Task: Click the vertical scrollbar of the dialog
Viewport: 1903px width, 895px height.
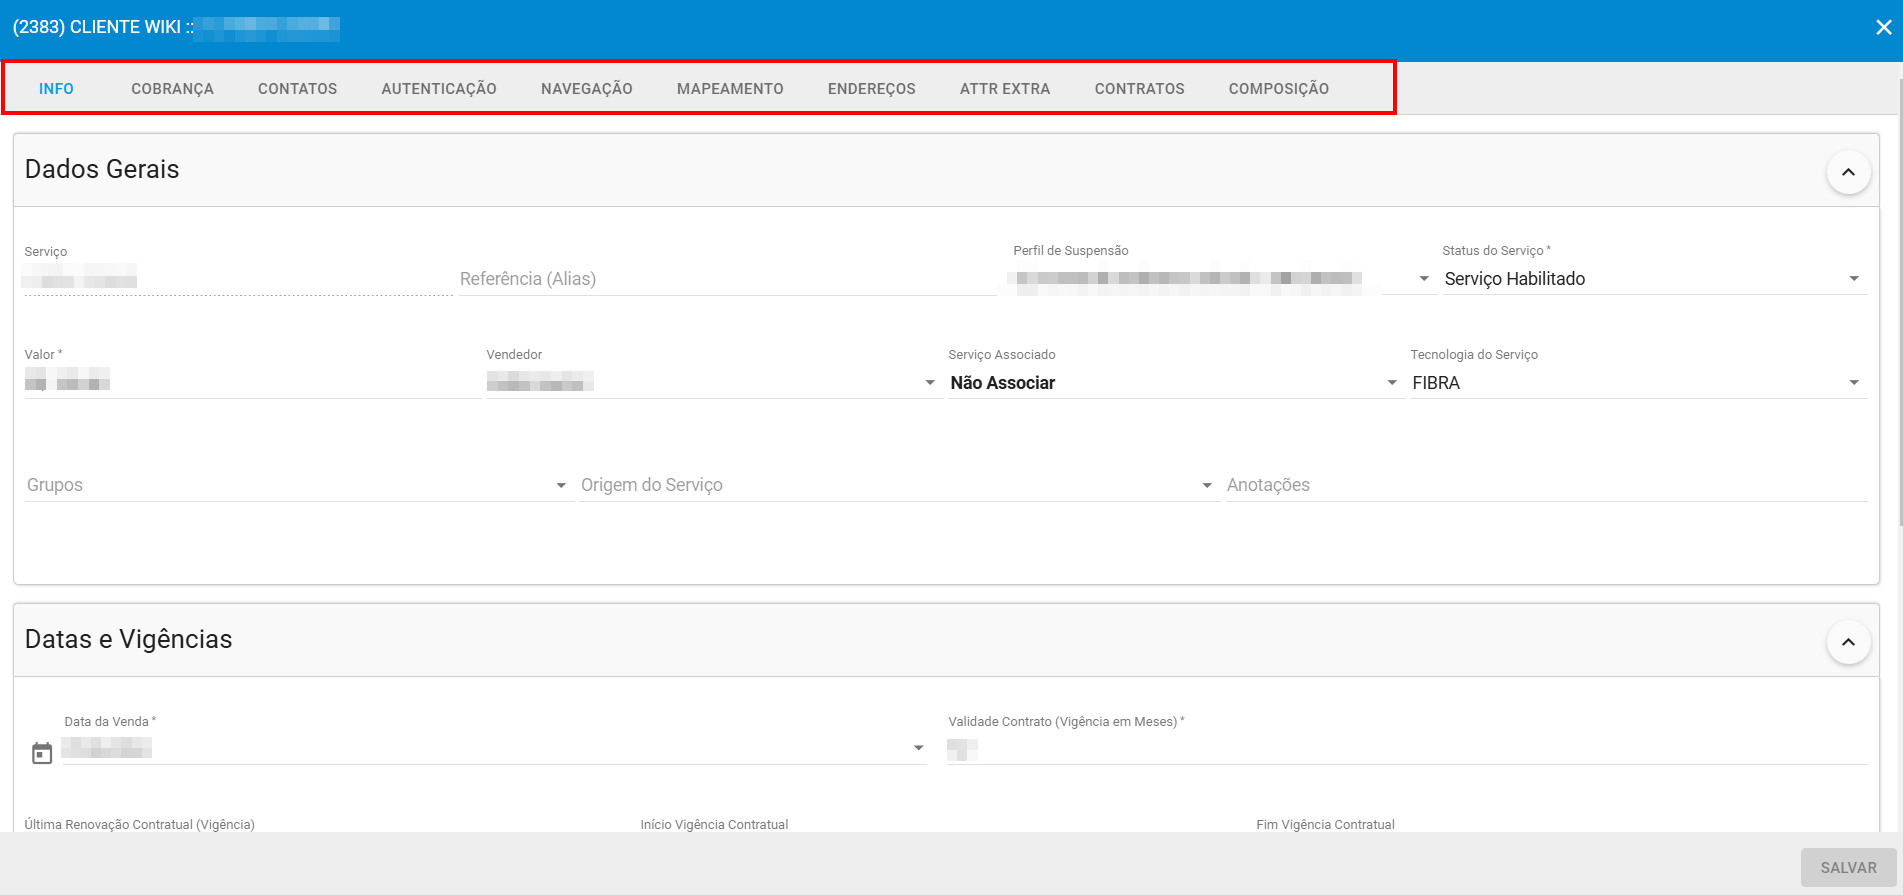Action: click(x=1899, y=300)
